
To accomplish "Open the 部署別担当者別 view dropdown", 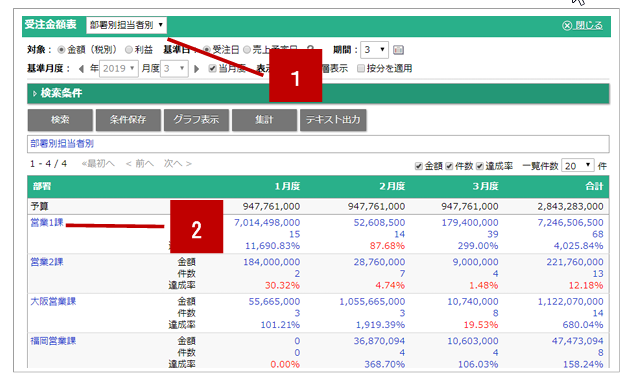I will pyautogui.click(x=126, y=25).
